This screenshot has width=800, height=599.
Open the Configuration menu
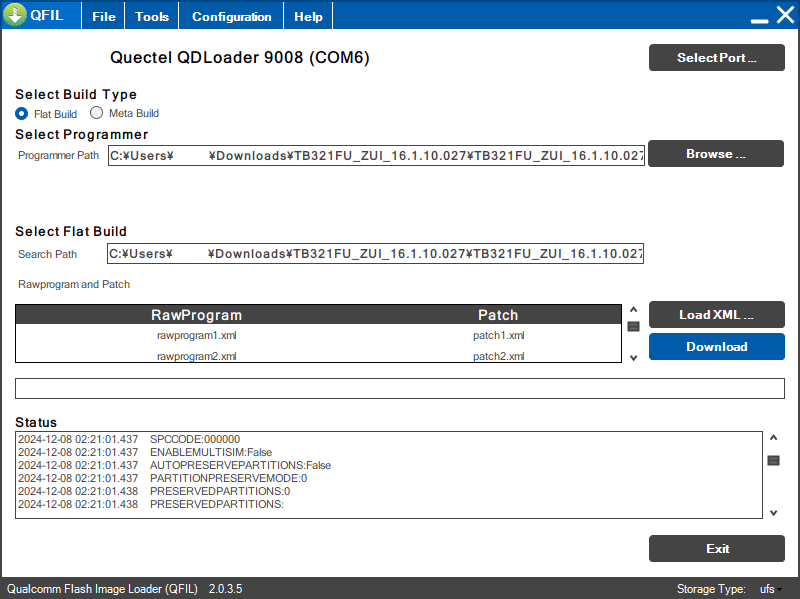[231, 16]
